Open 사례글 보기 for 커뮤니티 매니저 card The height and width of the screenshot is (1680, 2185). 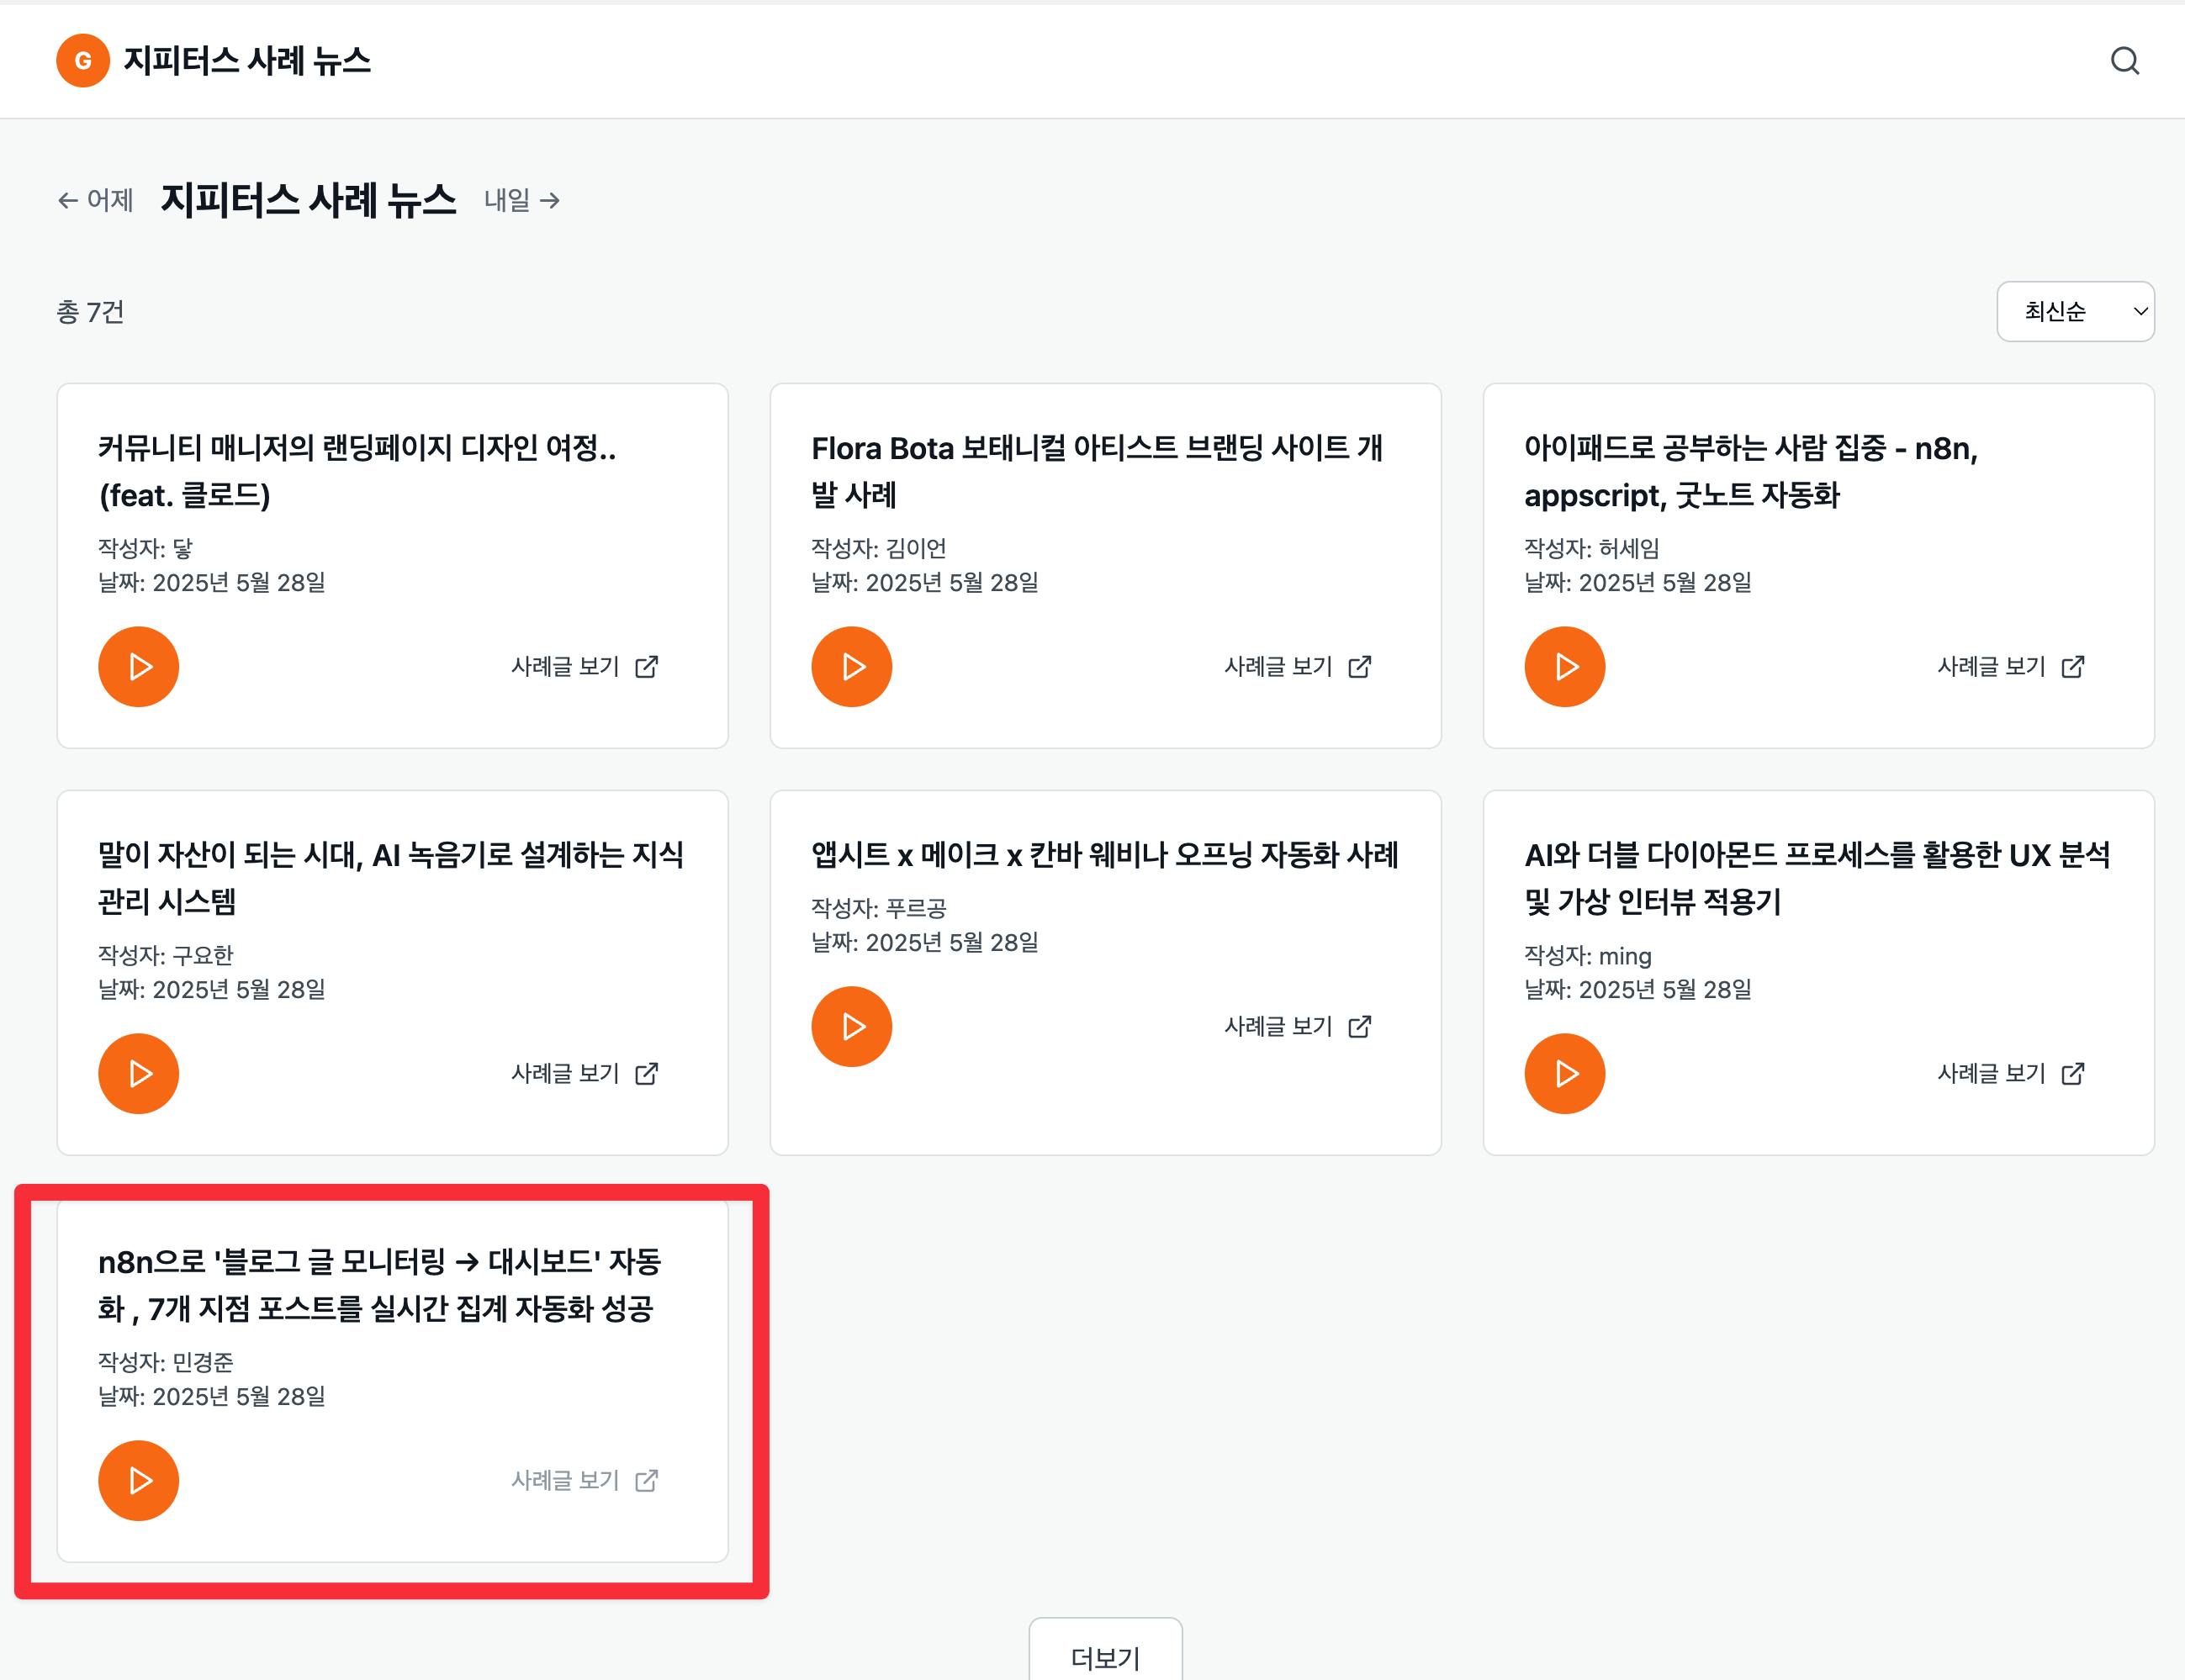coord(565,667)
